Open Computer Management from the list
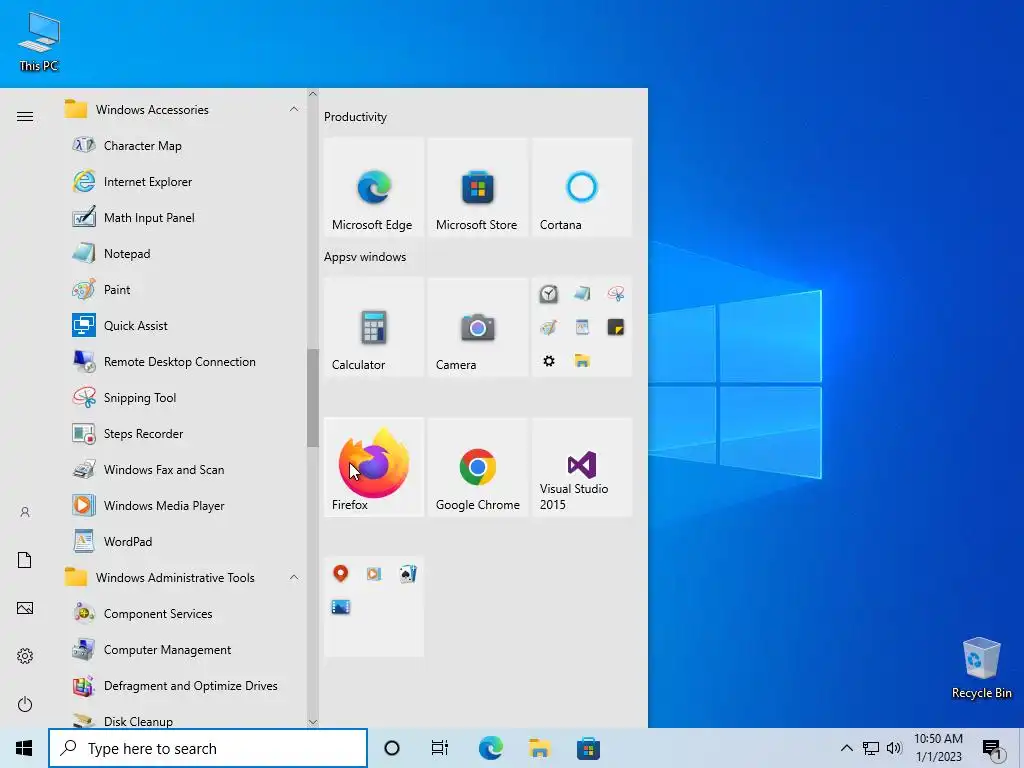Viewport: 1024px width, 768px height. [180, 650]
